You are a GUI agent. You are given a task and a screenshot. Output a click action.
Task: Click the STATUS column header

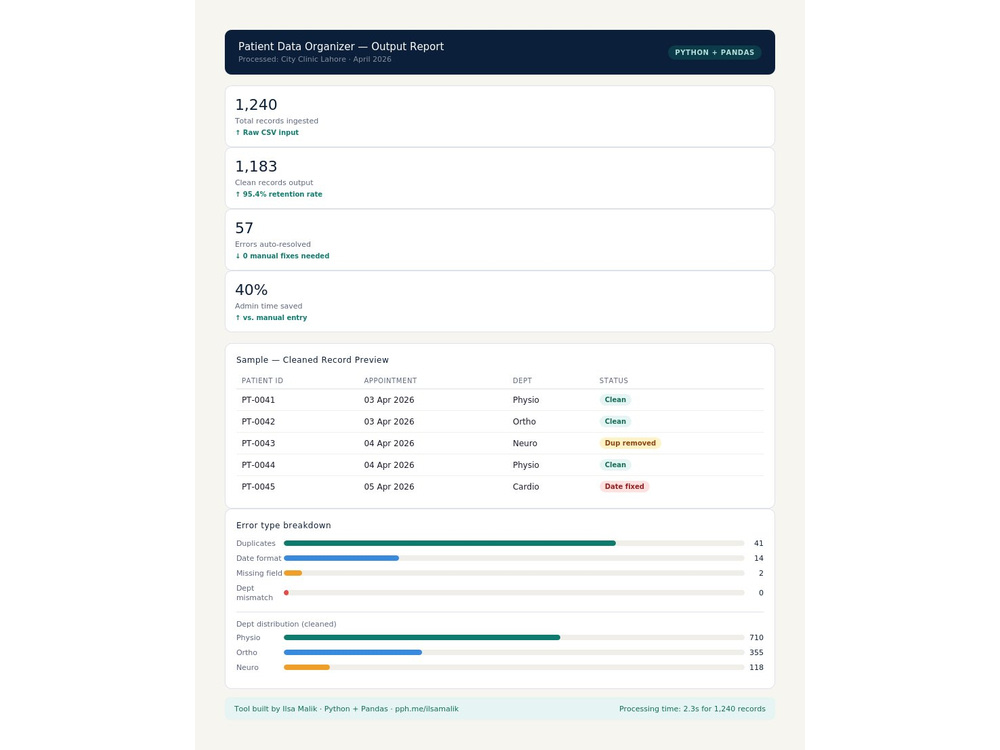point(614,381)
